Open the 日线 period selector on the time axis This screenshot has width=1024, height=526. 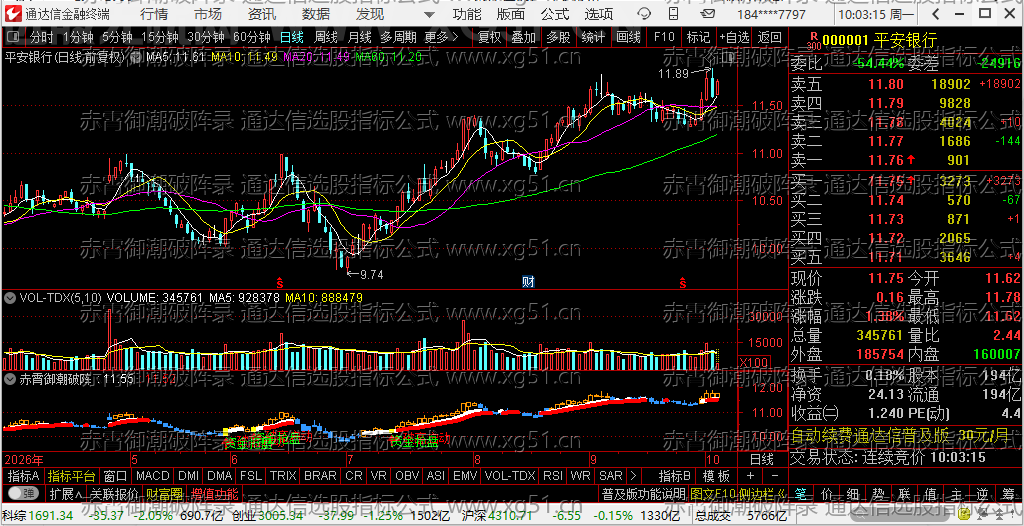click(x=761, y=459)
